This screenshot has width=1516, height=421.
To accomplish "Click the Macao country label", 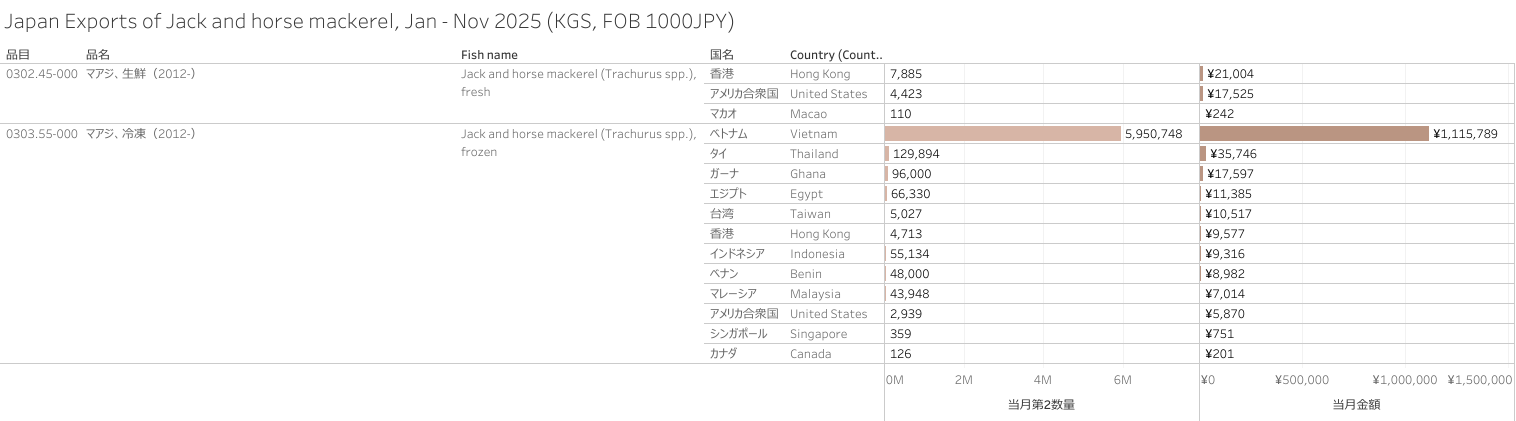I will point(808,114).
